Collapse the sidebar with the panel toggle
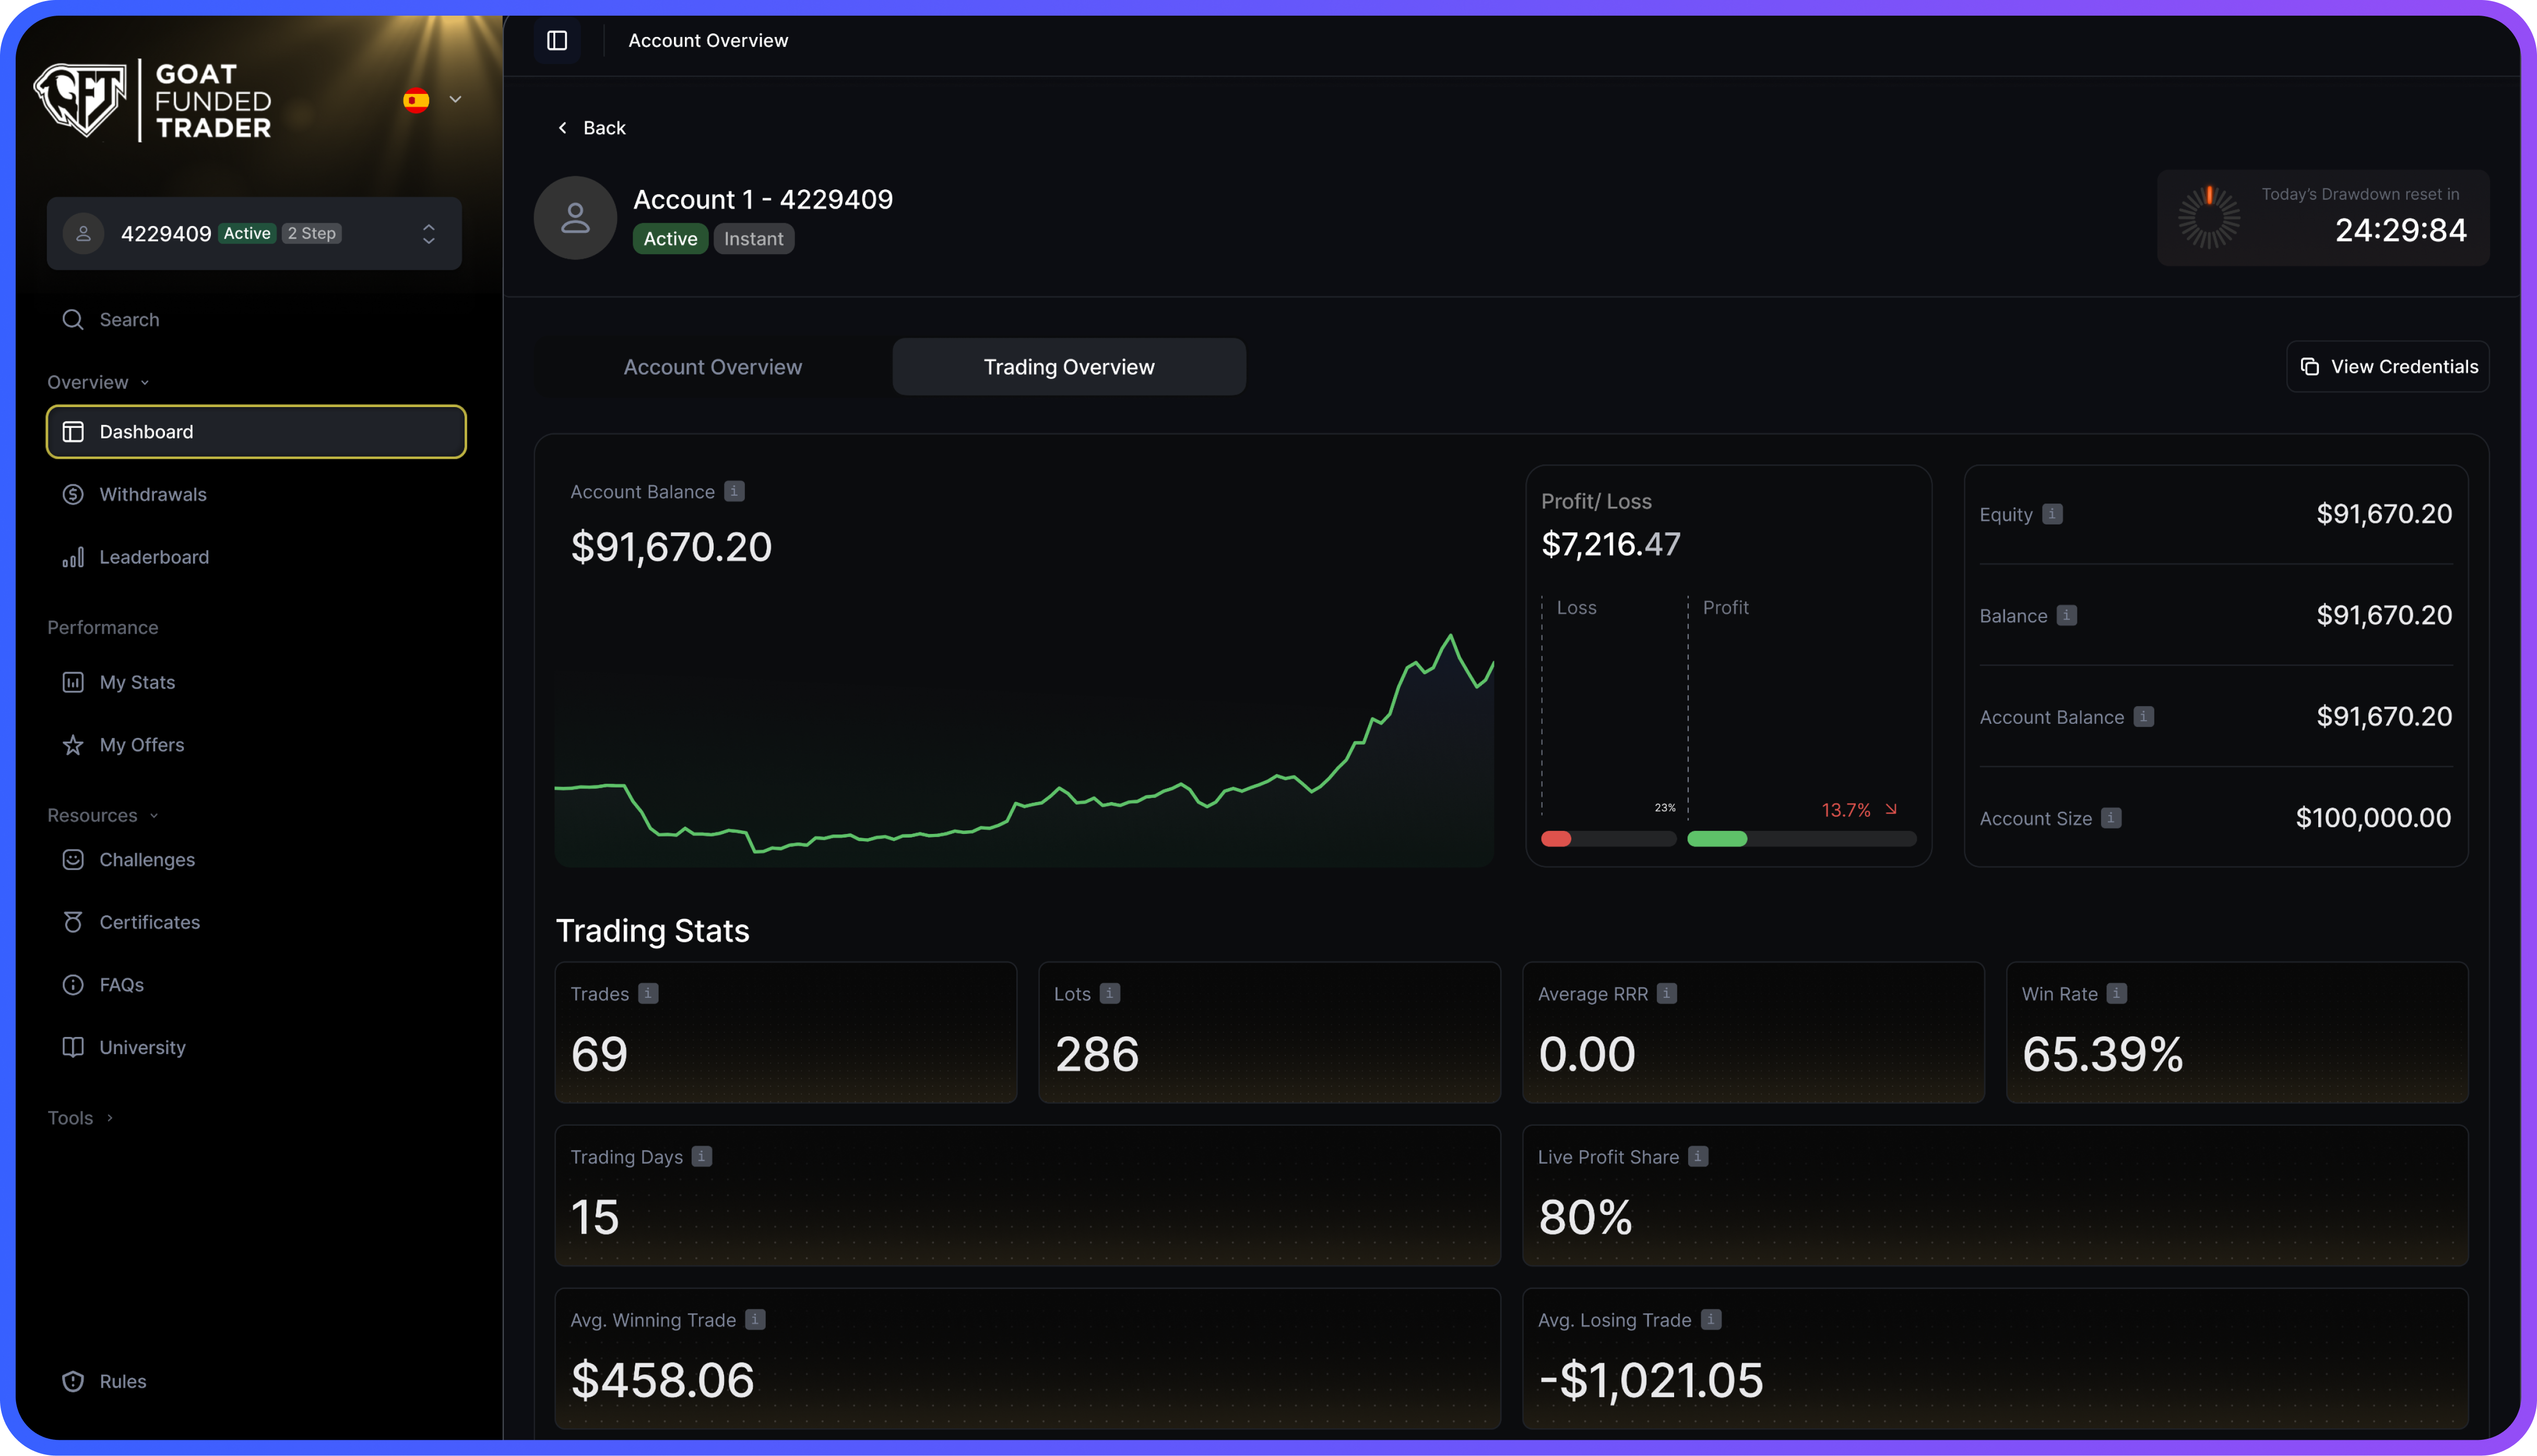 click(557, 41)
